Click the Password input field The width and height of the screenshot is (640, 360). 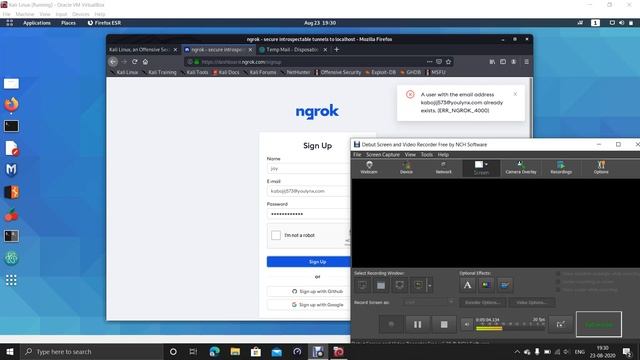coord(309,214)
